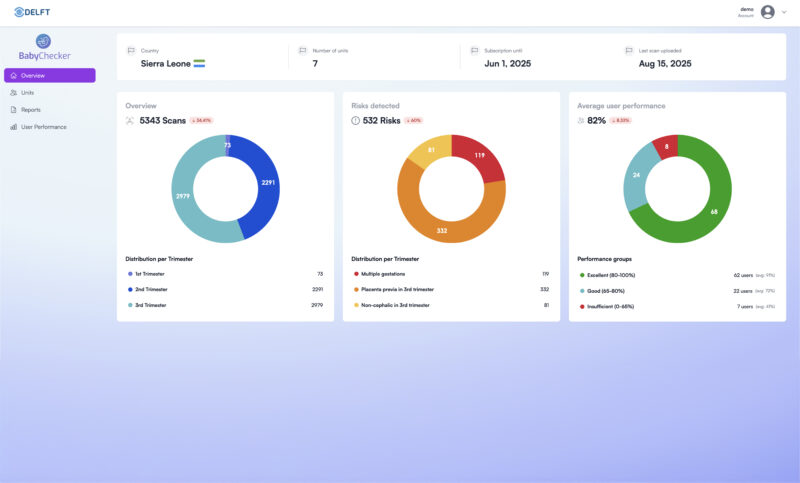Screen dimensions: 800x483
Task: Open the Overview menu item
Action: click(x=50, y=75)
